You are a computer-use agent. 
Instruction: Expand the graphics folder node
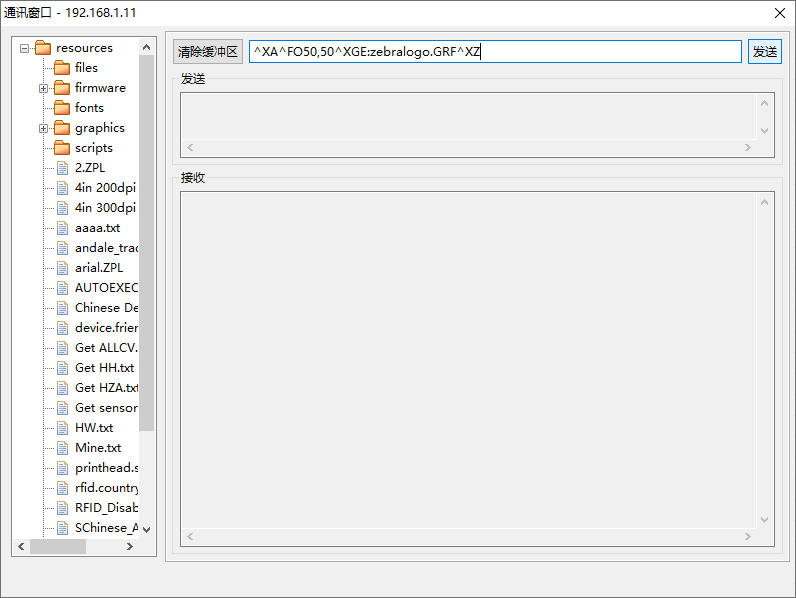click(x=44, y=128)
